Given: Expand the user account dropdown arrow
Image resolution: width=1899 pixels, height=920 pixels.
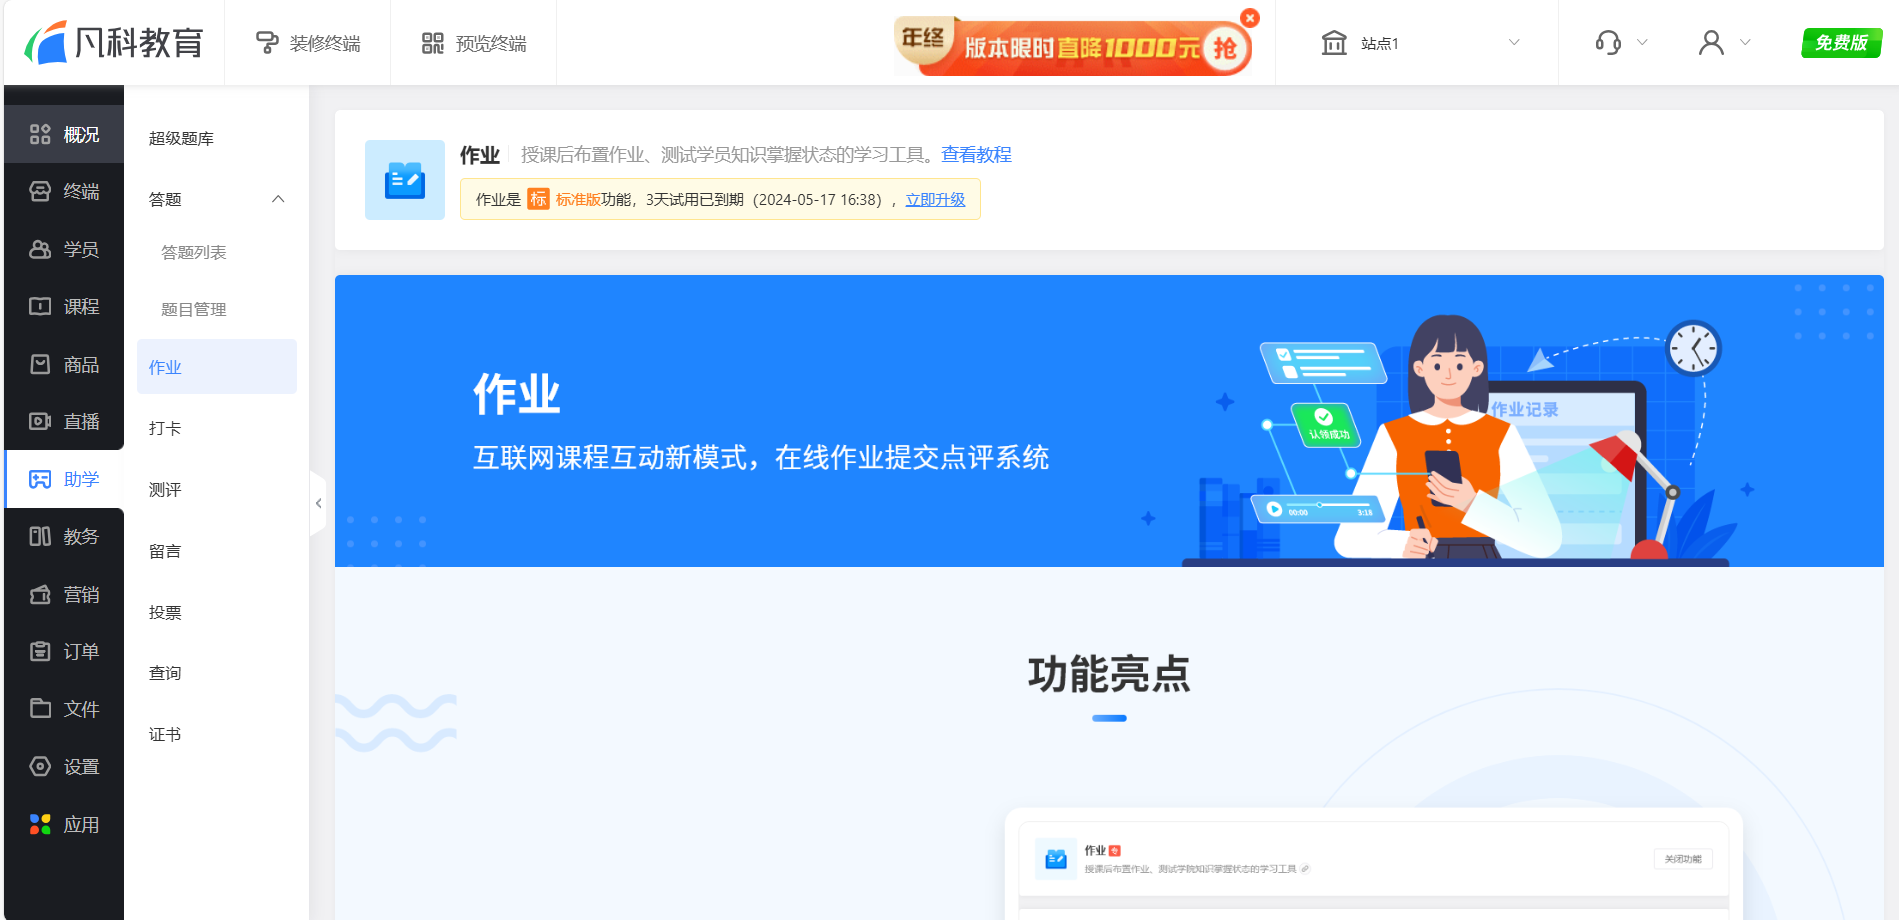Looking at the screenshot, I should click(x=1746, y=43).
